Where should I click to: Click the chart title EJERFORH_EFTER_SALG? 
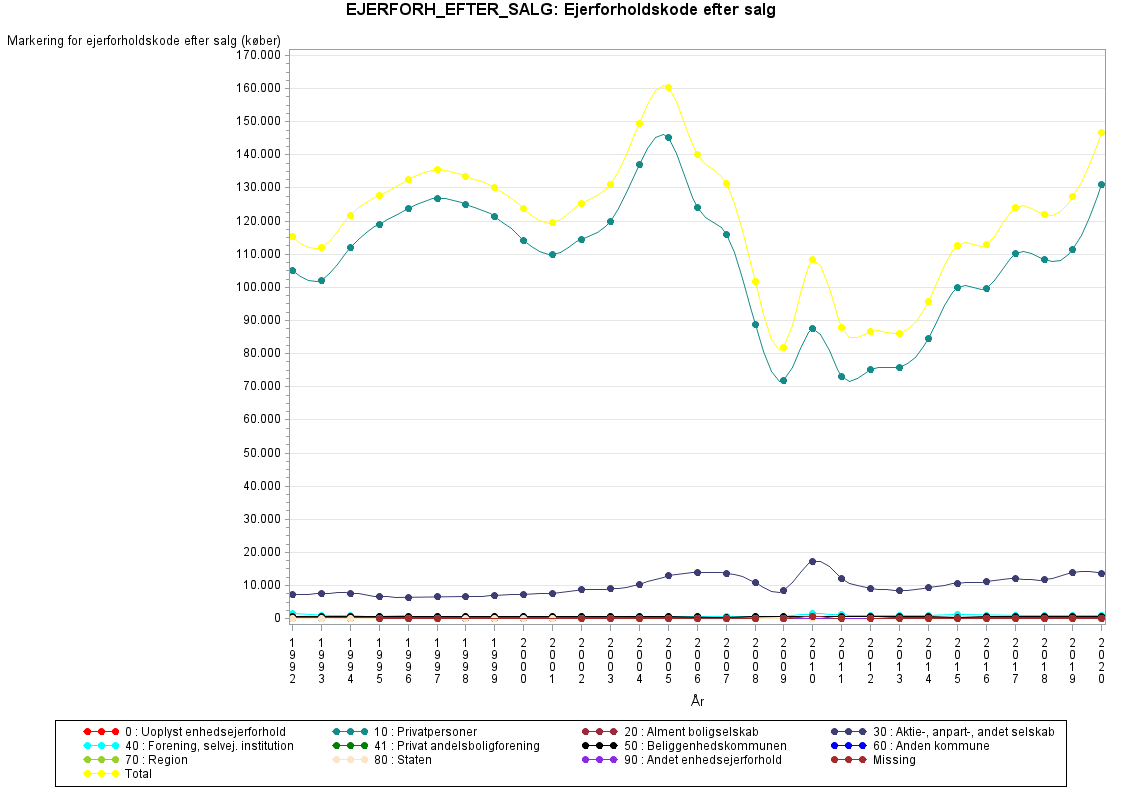pos(560,11)
